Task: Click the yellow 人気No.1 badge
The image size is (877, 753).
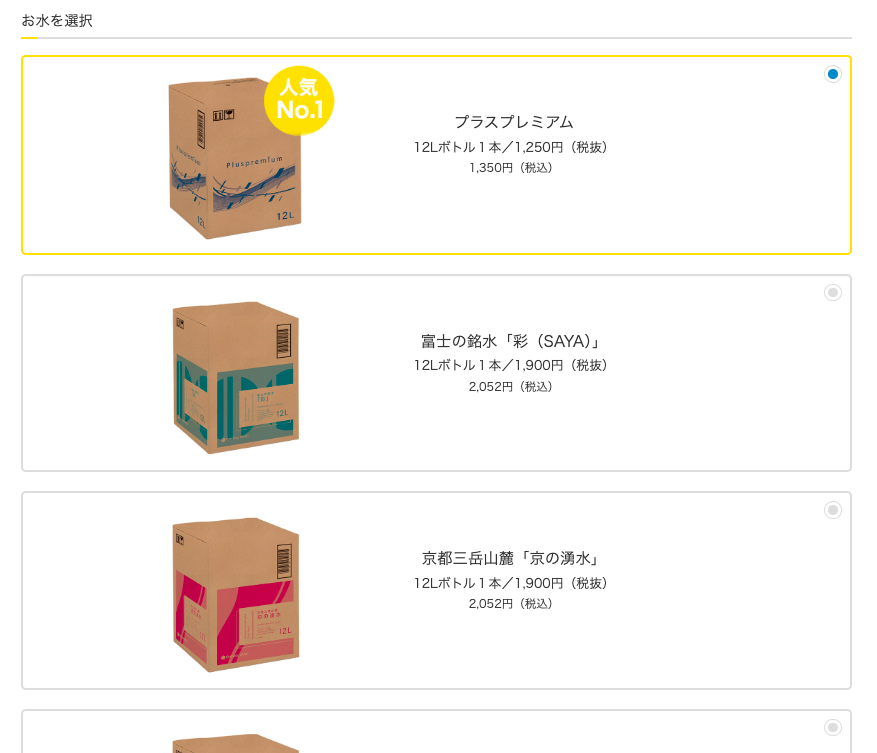Action: click(x=299, y=101)
